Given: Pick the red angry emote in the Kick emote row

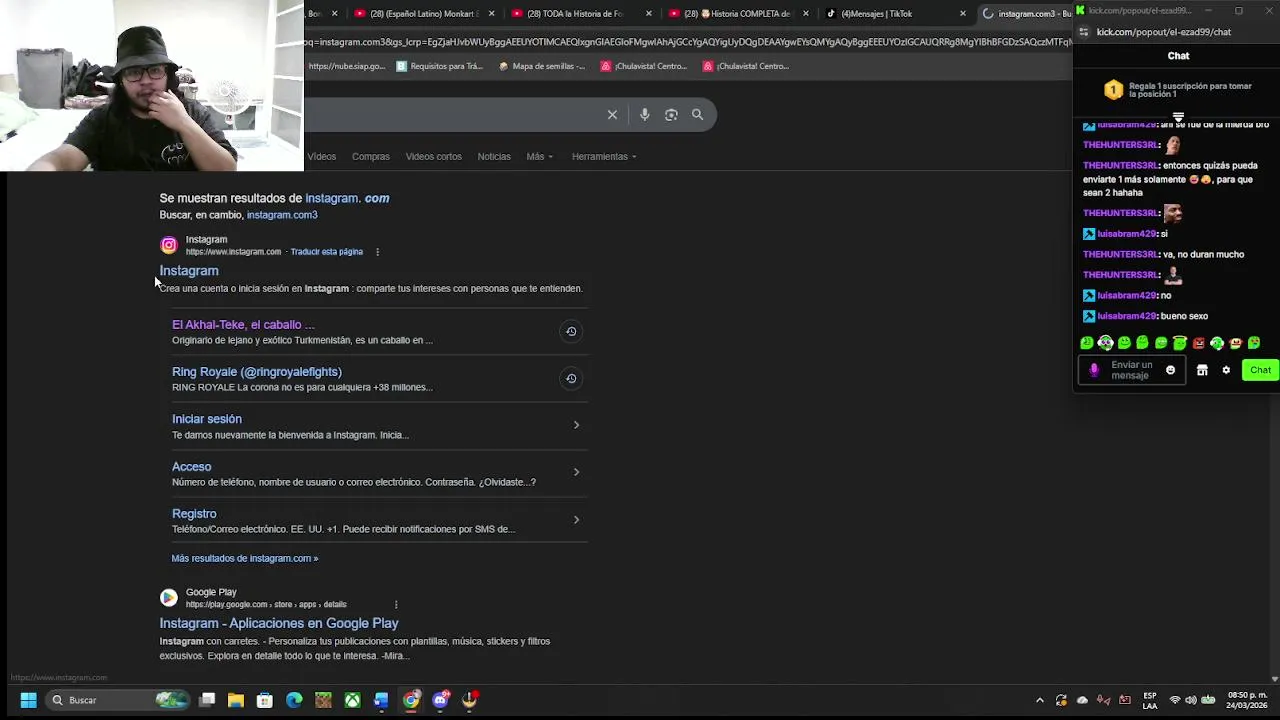Looking at the screenshot, I should pos(1198,343).
